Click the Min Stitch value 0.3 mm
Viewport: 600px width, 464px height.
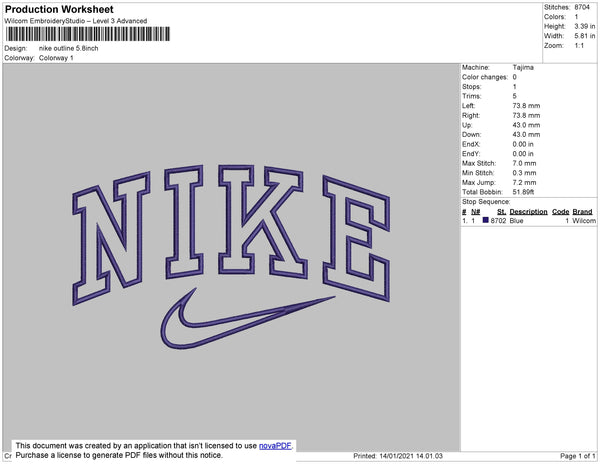point(525,173)
